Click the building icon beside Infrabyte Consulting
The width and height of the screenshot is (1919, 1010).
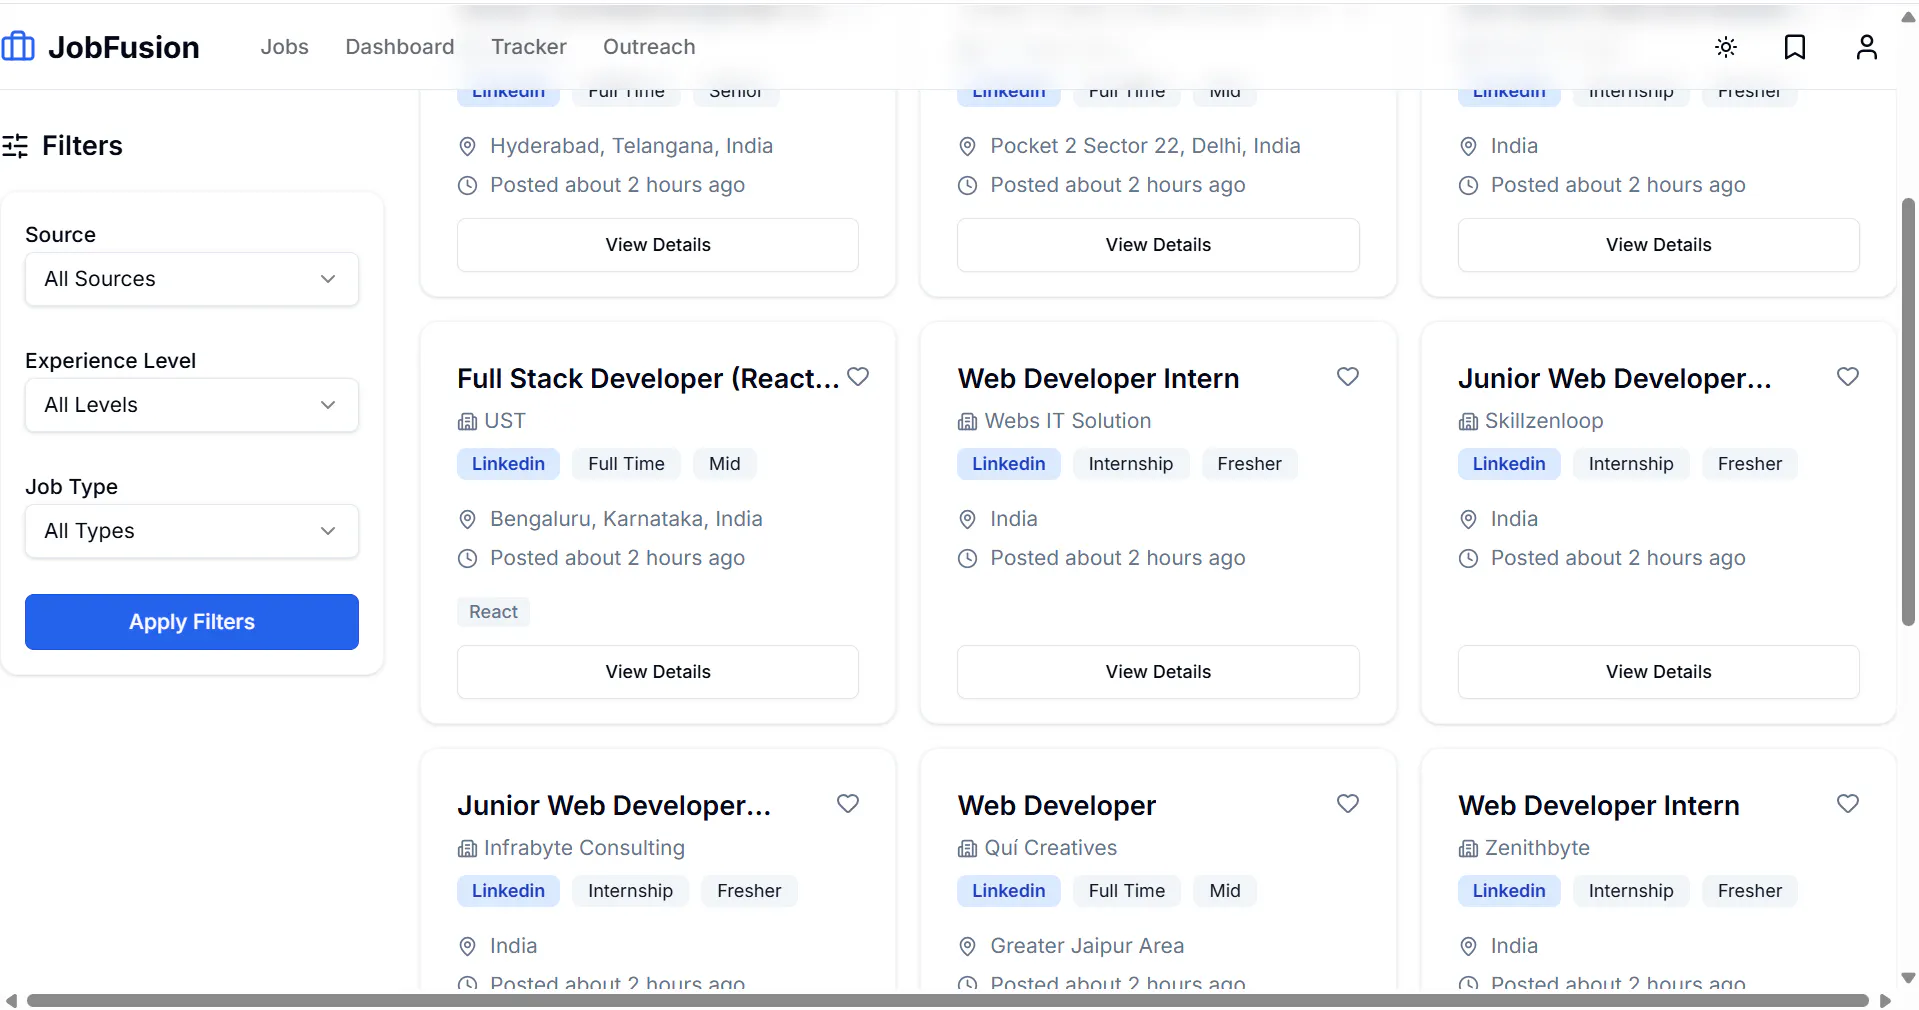(467, 849)
